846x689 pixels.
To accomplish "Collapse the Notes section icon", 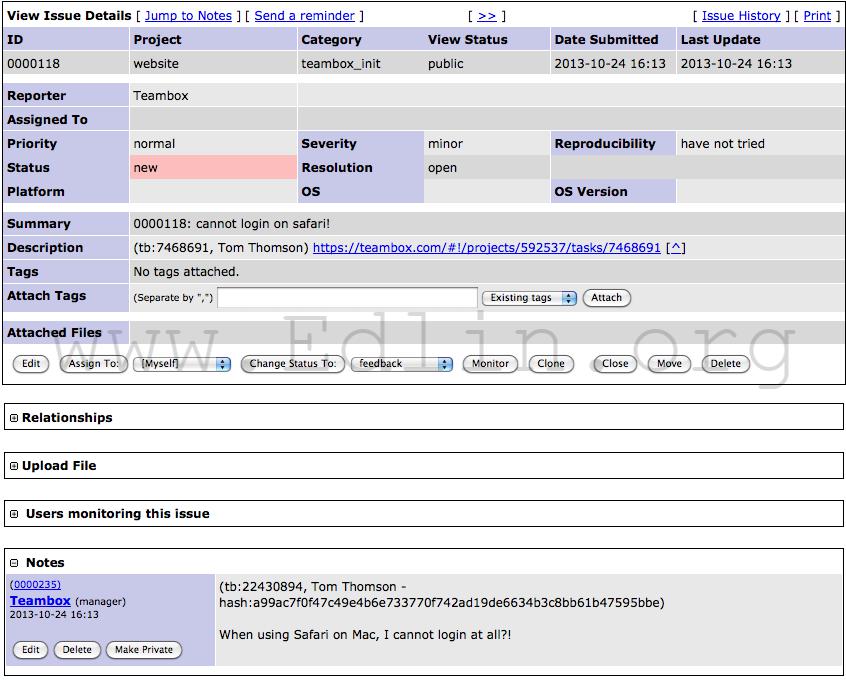I will (14, 563).
